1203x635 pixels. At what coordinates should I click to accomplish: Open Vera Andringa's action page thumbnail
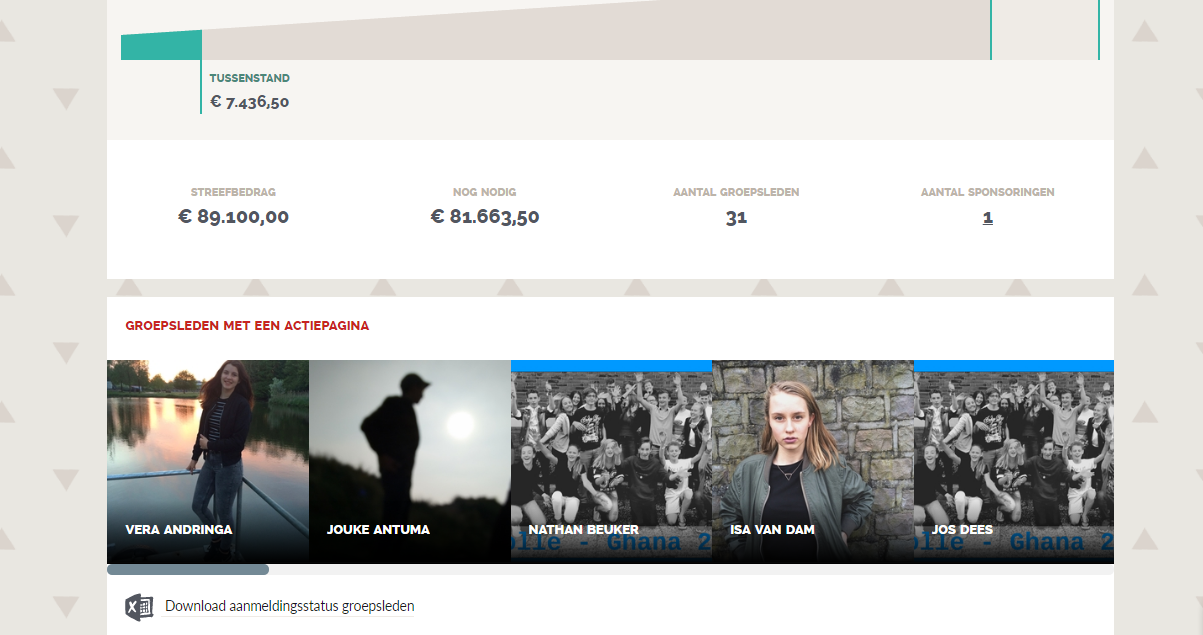[208, 461]
